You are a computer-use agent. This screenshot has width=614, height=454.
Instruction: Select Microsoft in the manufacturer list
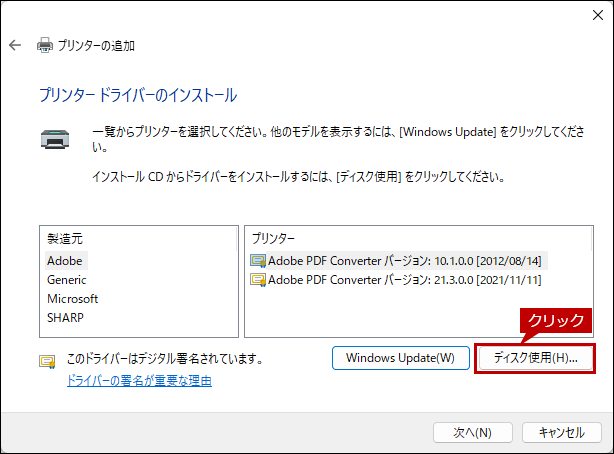tap(72, 299)
